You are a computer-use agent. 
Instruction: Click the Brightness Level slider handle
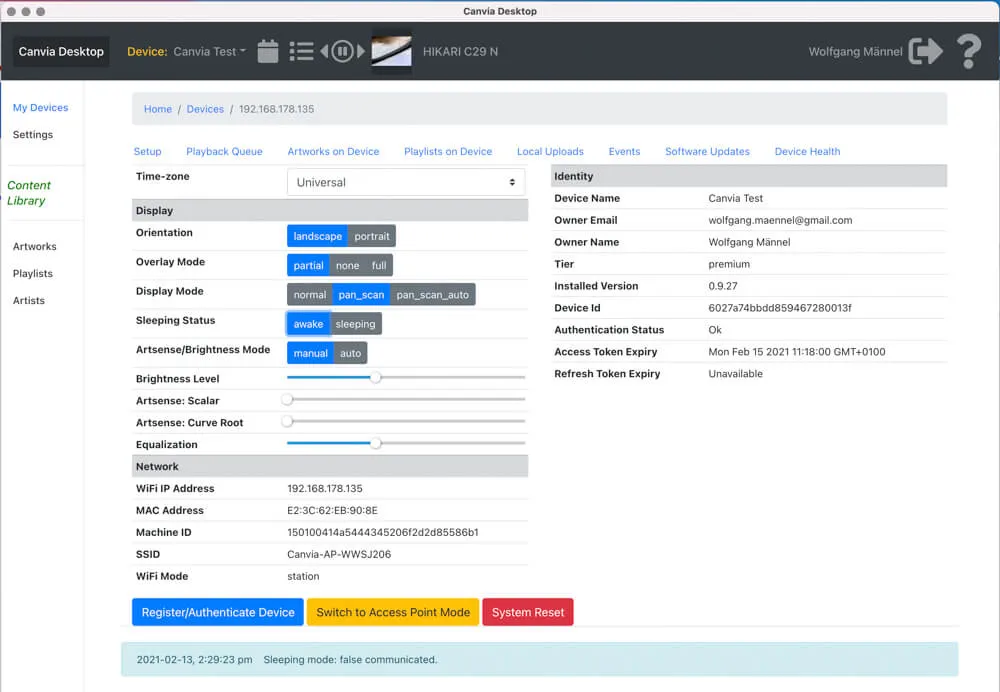376,378
